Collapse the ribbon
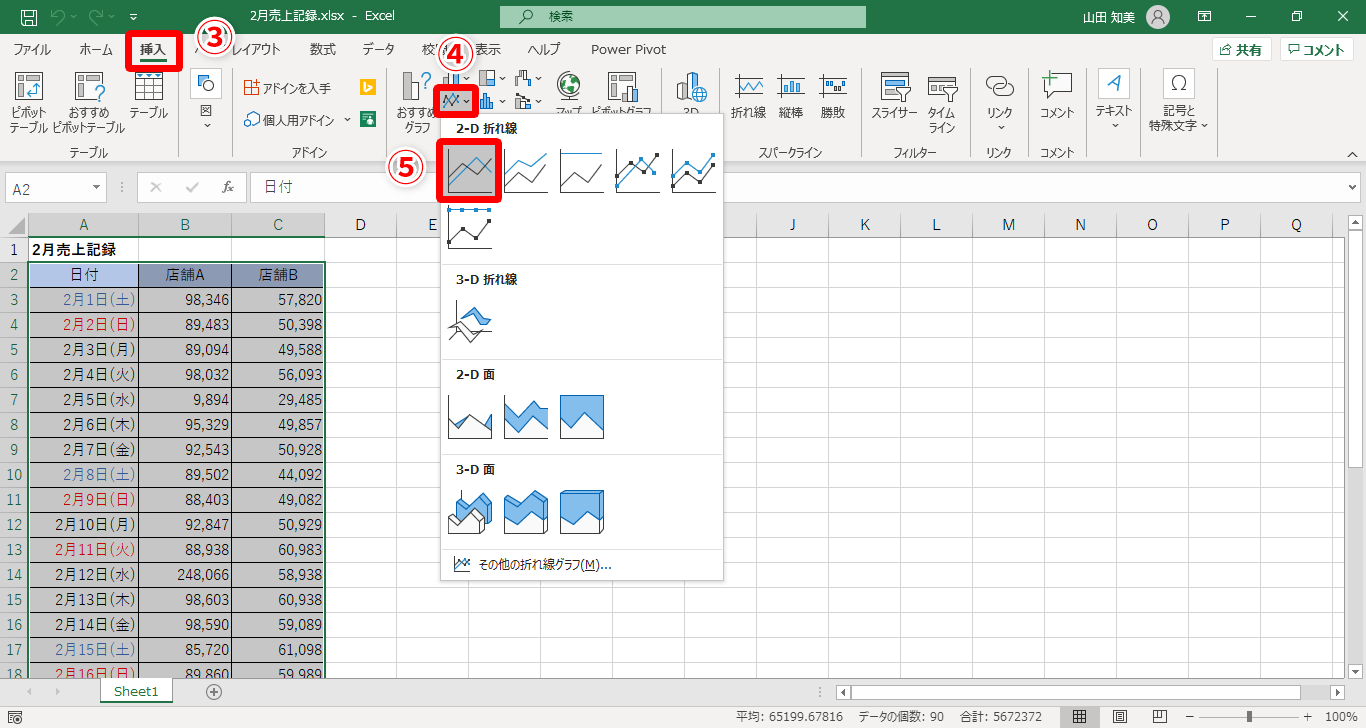Viewport: 1366px width, 728px height. [x=1352, y=154]
